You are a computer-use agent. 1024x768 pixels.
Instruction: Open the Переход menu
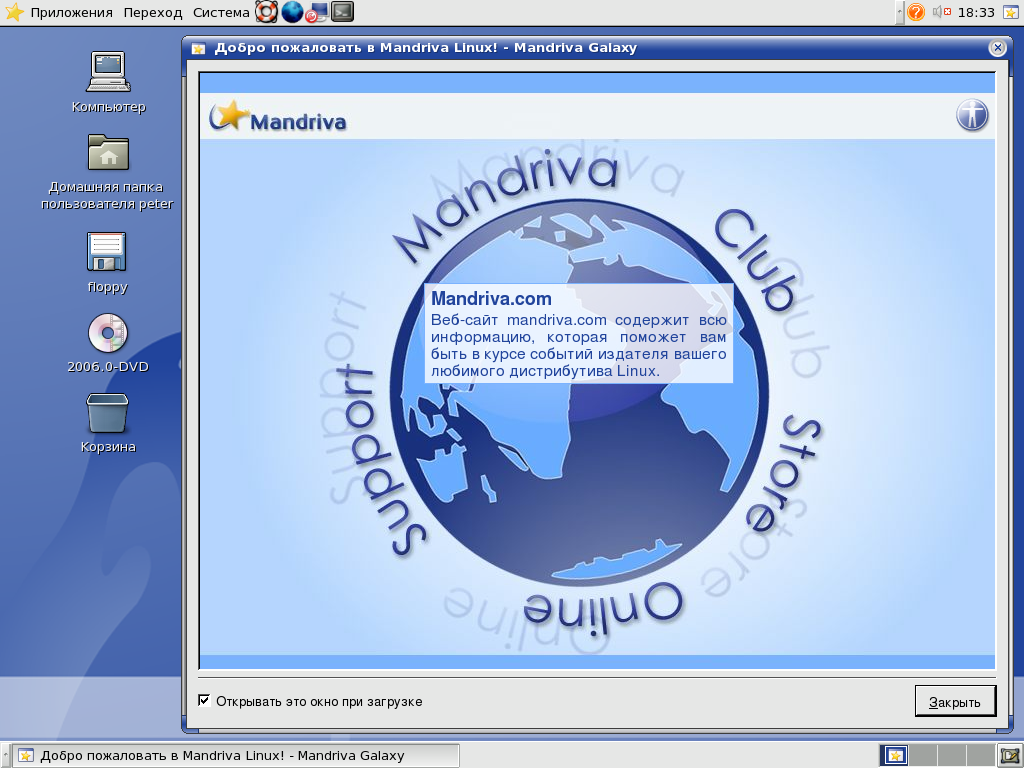[x=153, y=12]
